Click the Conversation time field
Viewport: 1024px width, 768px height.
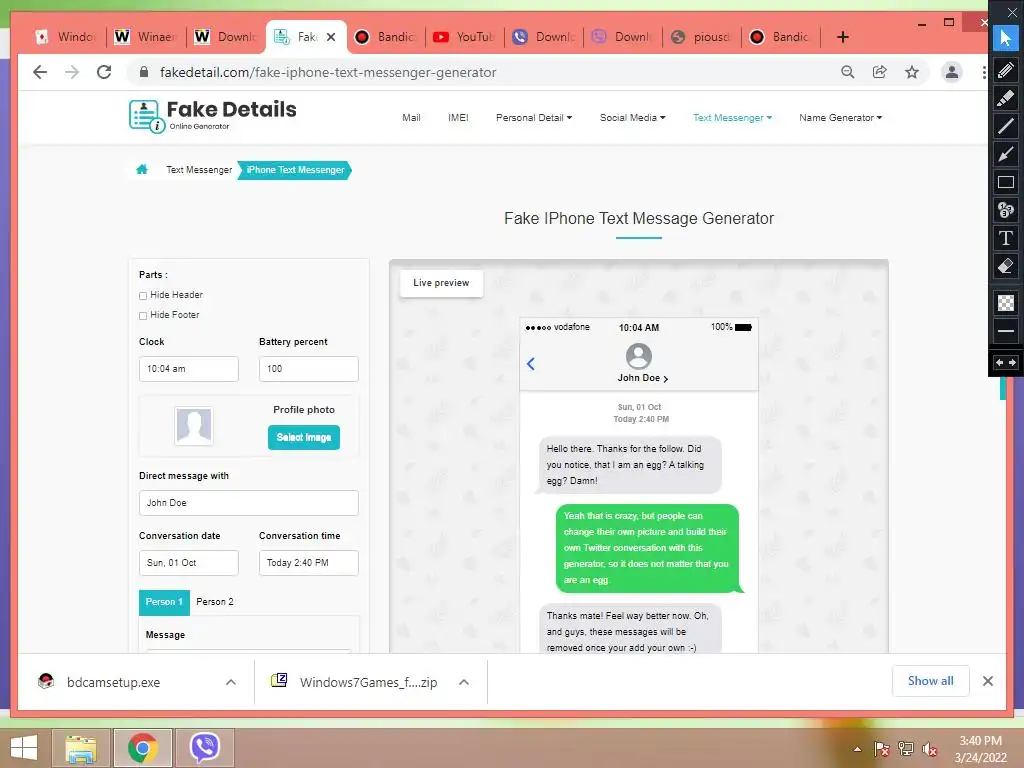coord(309,563)
